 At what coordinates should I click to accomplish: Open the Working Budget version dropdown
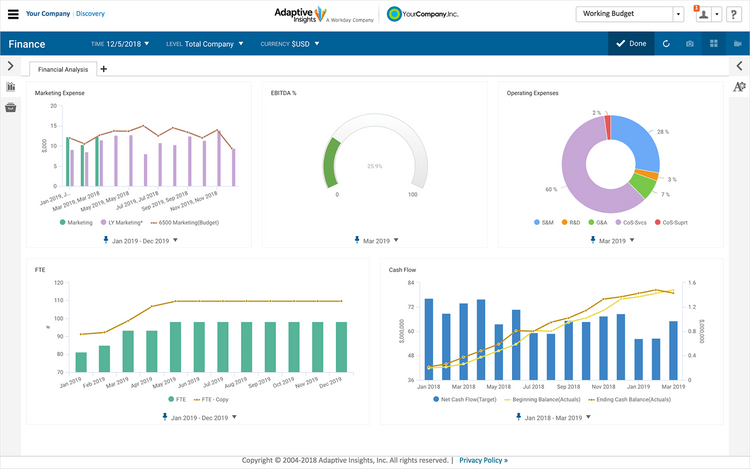pyautogui.click(x=679, y=15)
